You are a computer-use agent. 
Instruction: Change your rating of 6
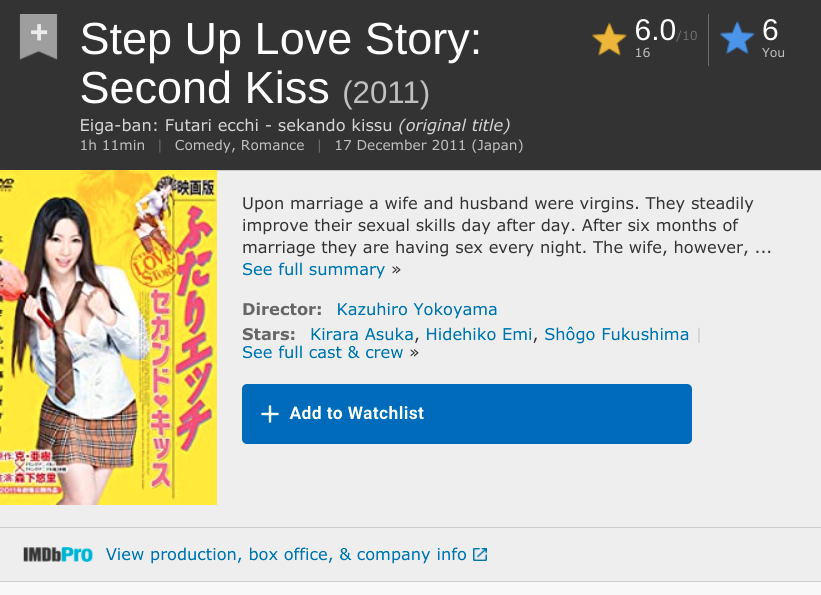(770, 31)
